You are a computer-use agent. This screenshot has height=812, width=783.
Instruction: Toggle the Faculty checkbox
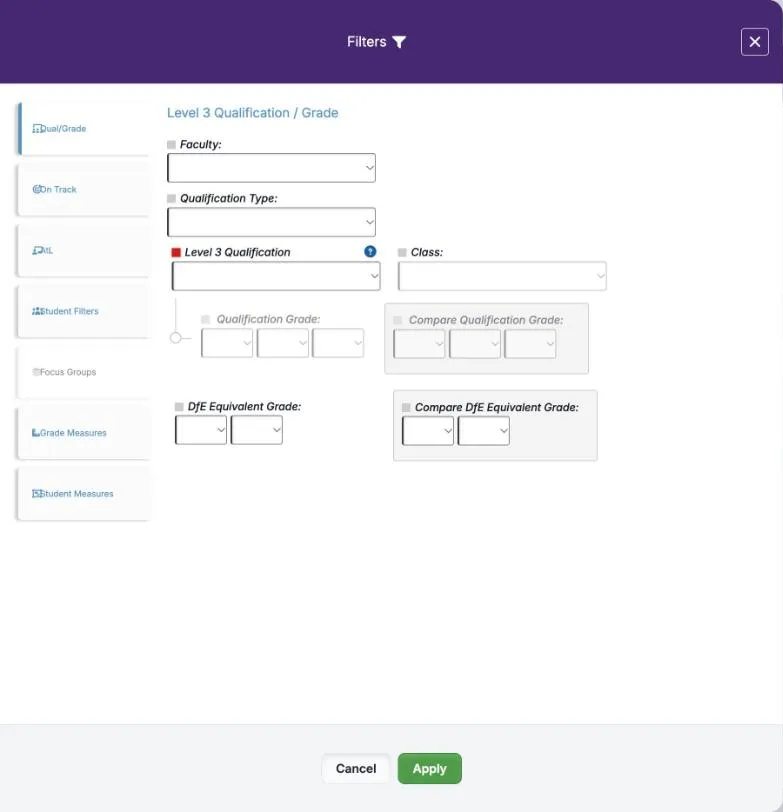171,144
